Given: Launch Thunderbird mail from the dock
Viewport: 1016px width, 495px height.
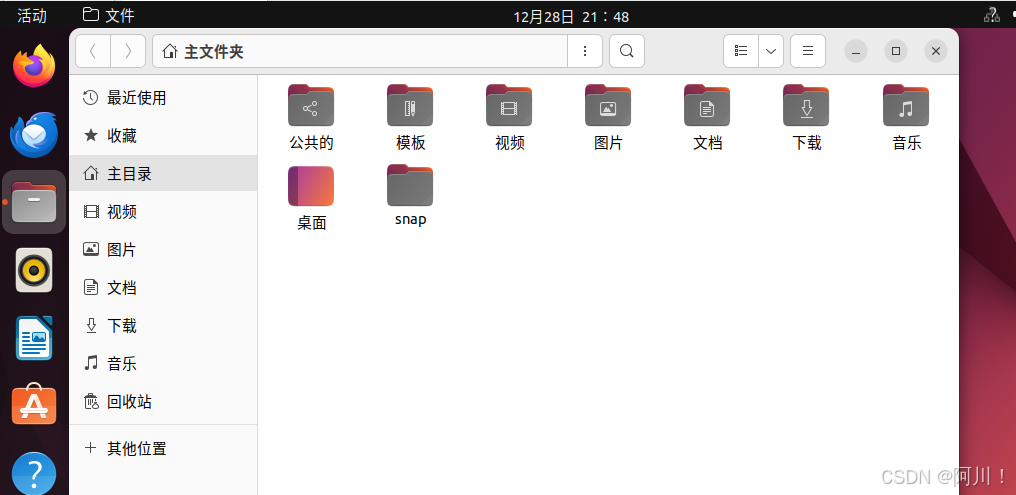Looking at the screenshot, I should tap(34, 135).
